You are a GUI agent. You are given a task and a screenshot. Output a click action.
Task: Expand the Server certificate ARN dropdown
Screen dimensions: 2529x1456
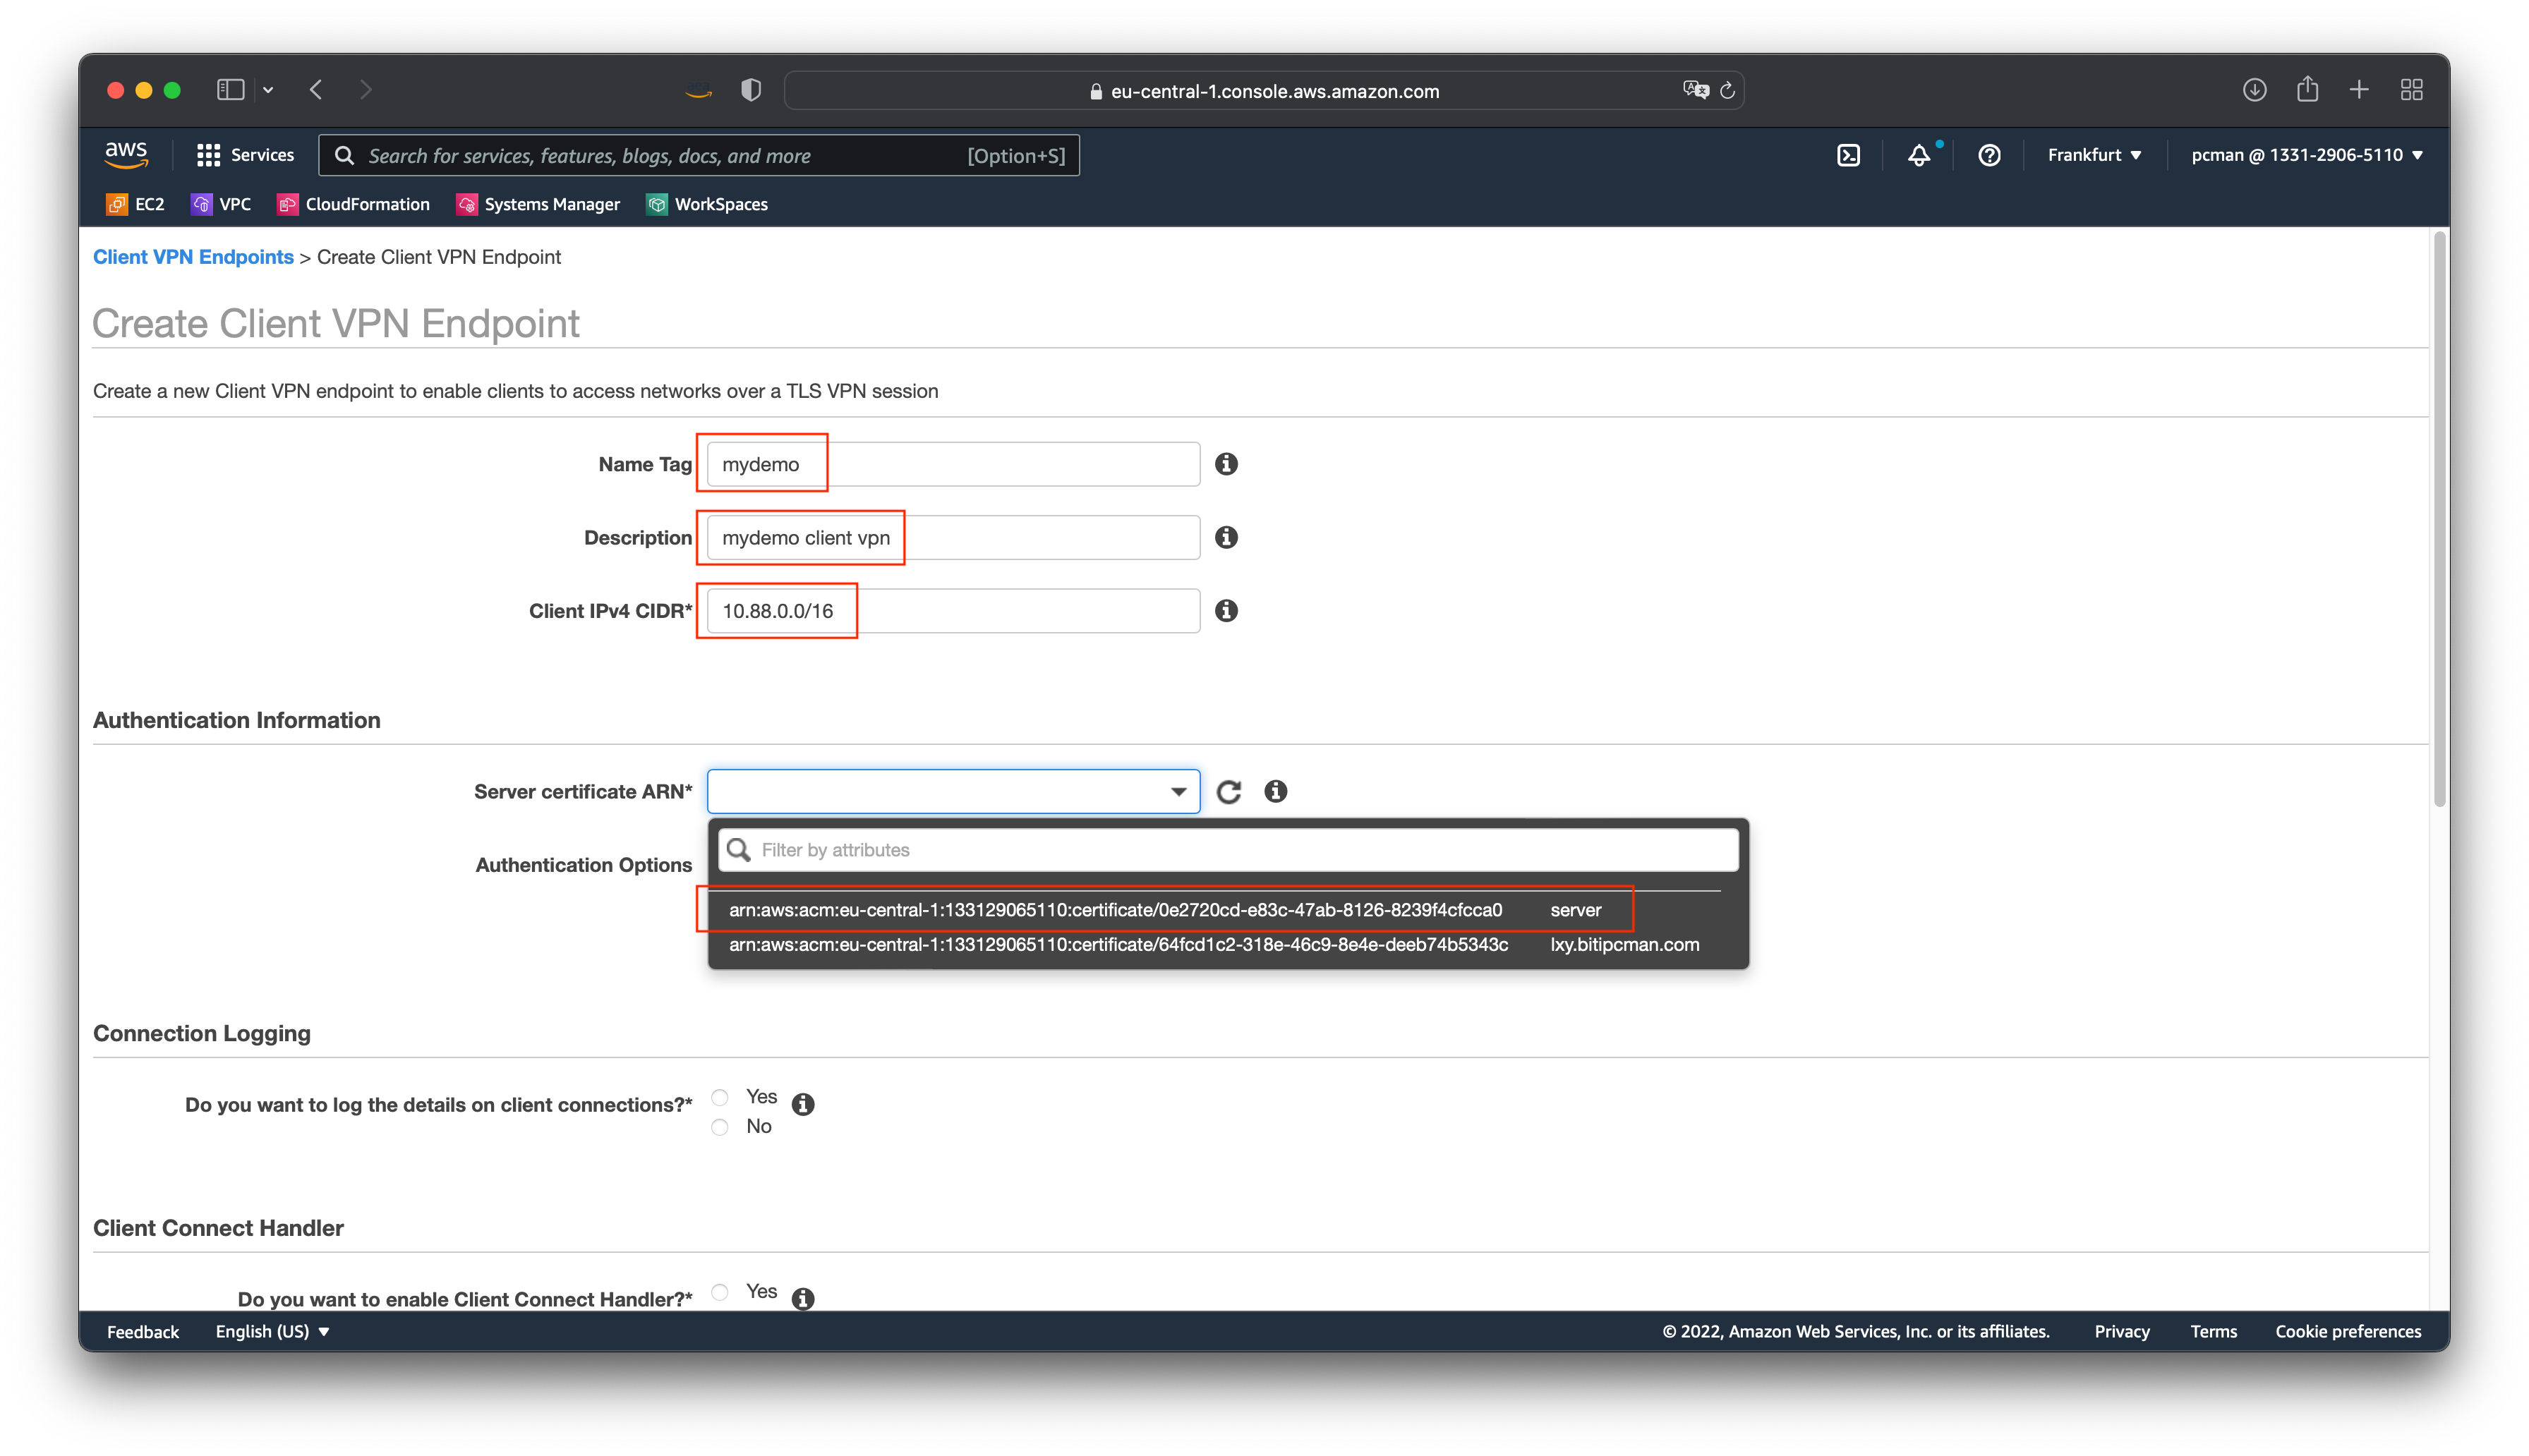pyautogui.click(x=953, y=791)
